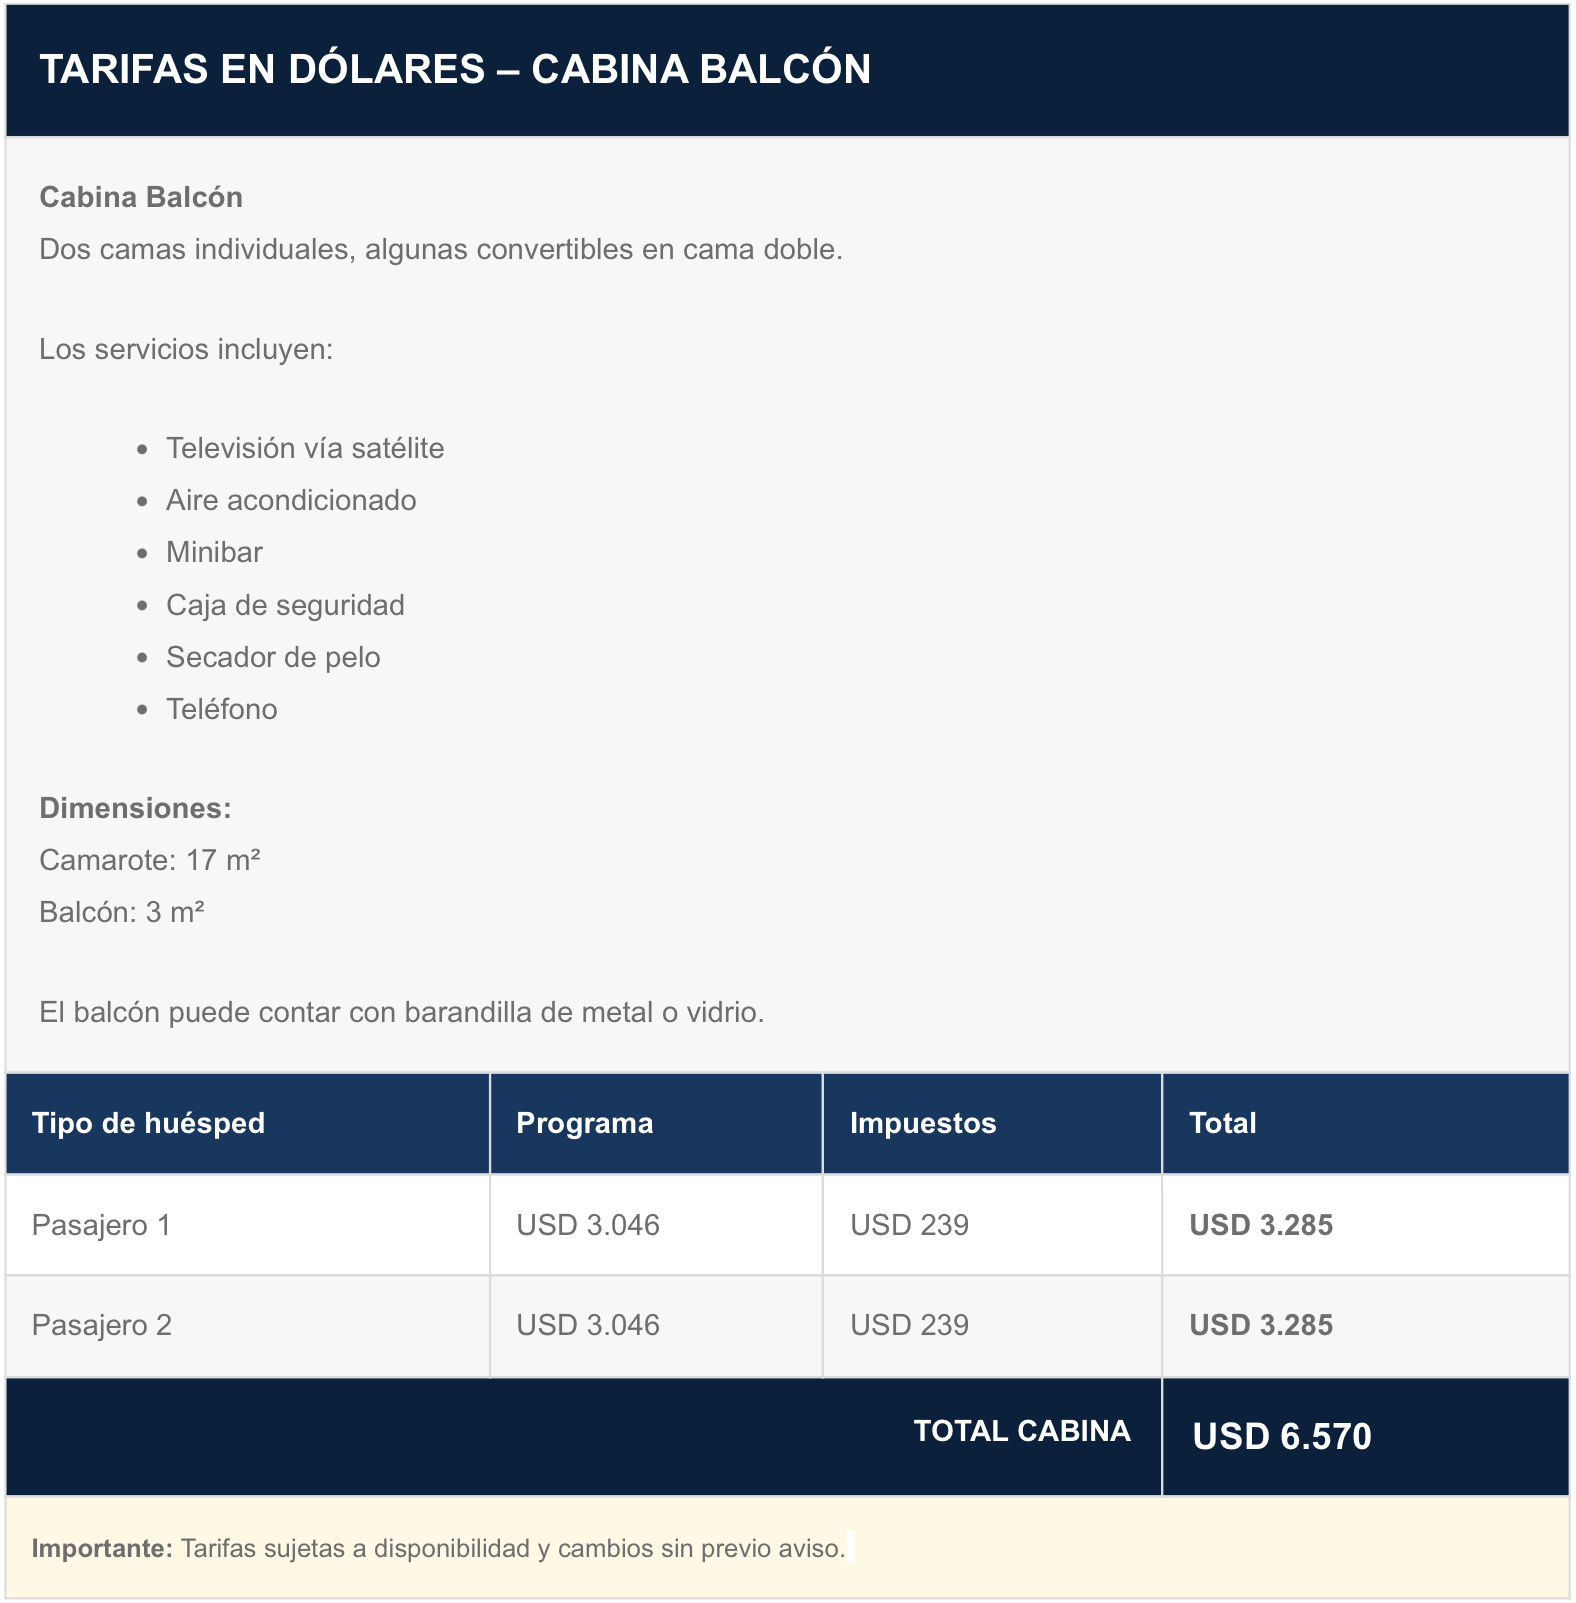This screenshot has height=1603, width=1576.
Task: Click the USD 6.570 cabin total
Action: (x=1282, y=1436)
